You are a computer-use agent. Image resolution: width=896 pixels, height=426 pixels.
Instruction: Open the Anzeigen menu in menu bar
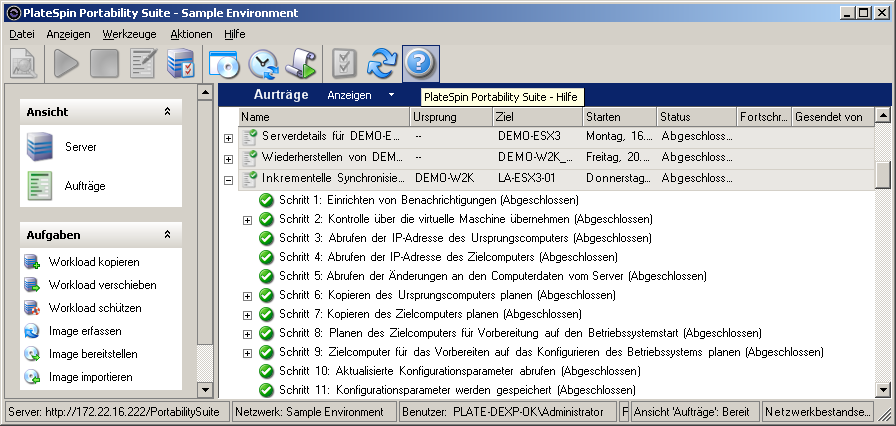[x=69, y=34]
